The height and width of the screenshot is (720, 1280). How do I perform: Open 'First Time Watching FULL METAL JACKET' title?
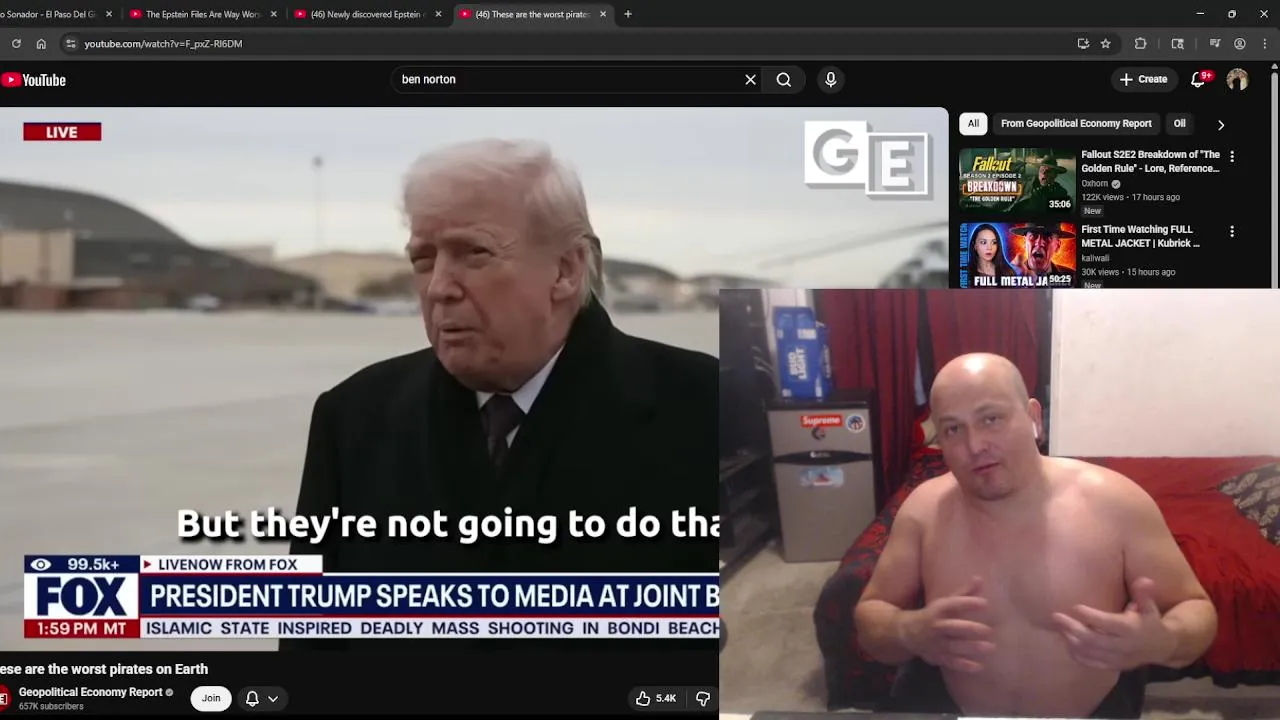[x=1140, y=236]
